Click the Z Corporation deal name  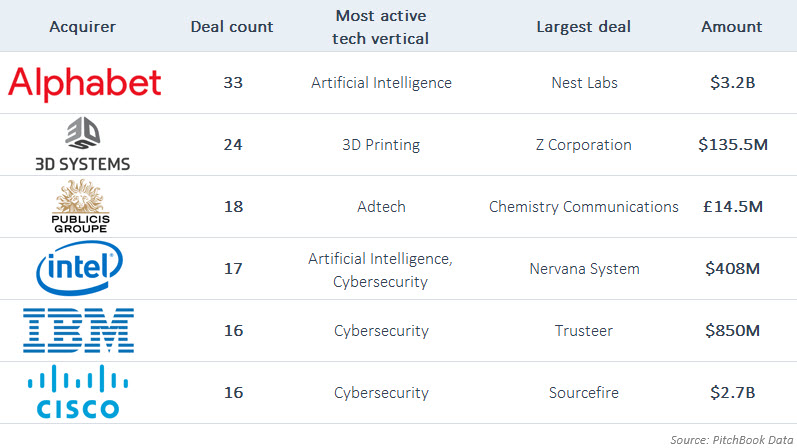(584, 145)
